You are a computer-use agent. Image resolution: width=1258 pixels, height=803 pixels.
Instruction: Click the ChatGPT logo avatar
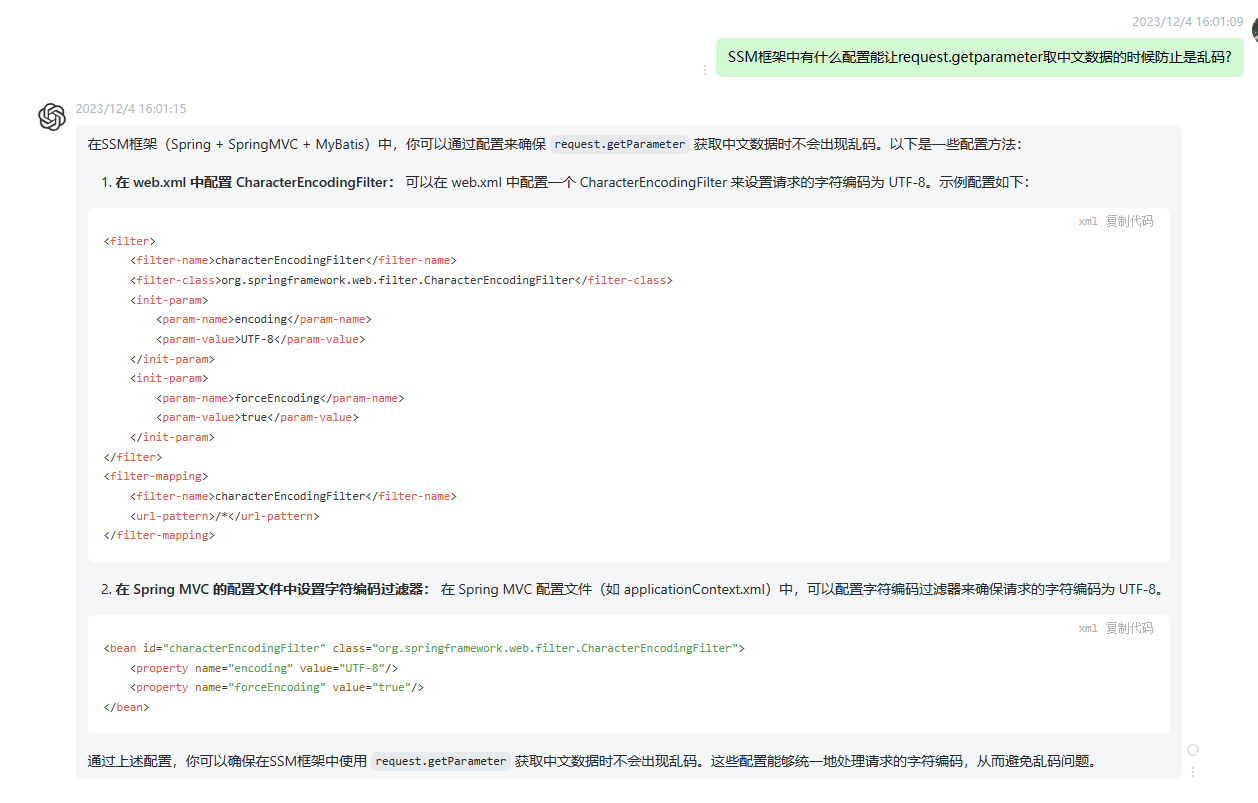pos(52,117)
